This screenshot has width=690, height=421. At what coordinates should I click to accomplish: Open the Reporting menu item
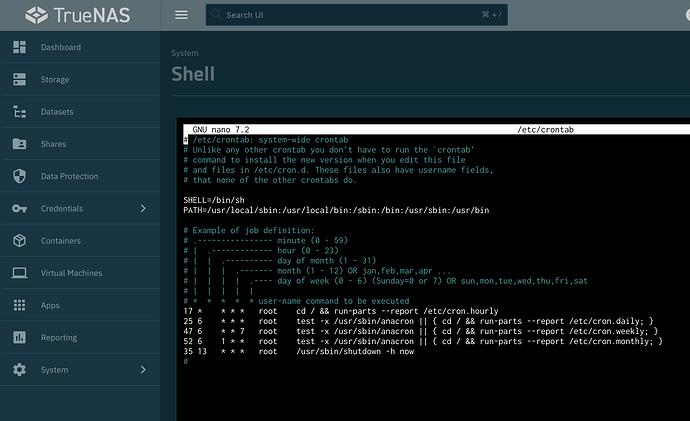[80, 337]
